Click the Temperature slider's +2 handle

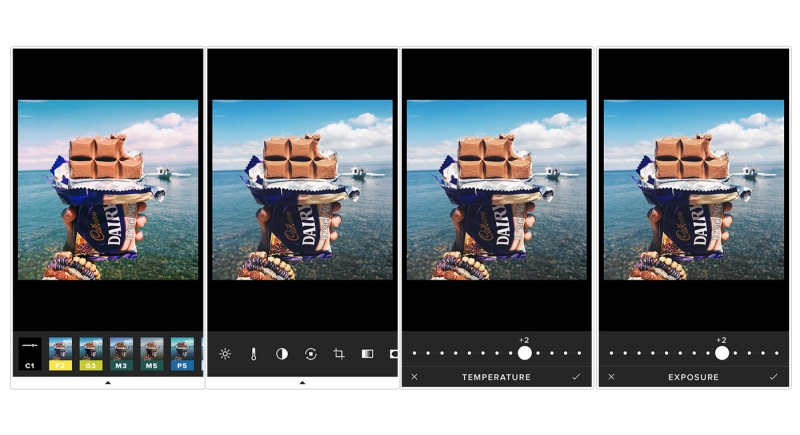pyautogui.click(x=524, y=353)
